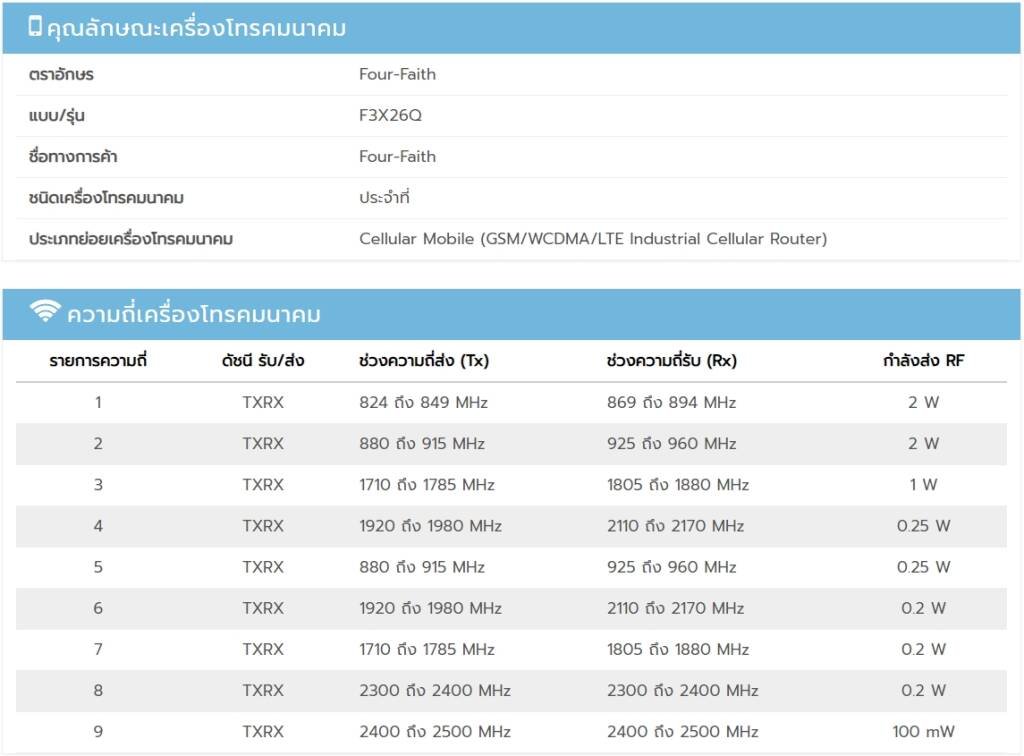Click the column header รายการความถี่

point(98,360)
